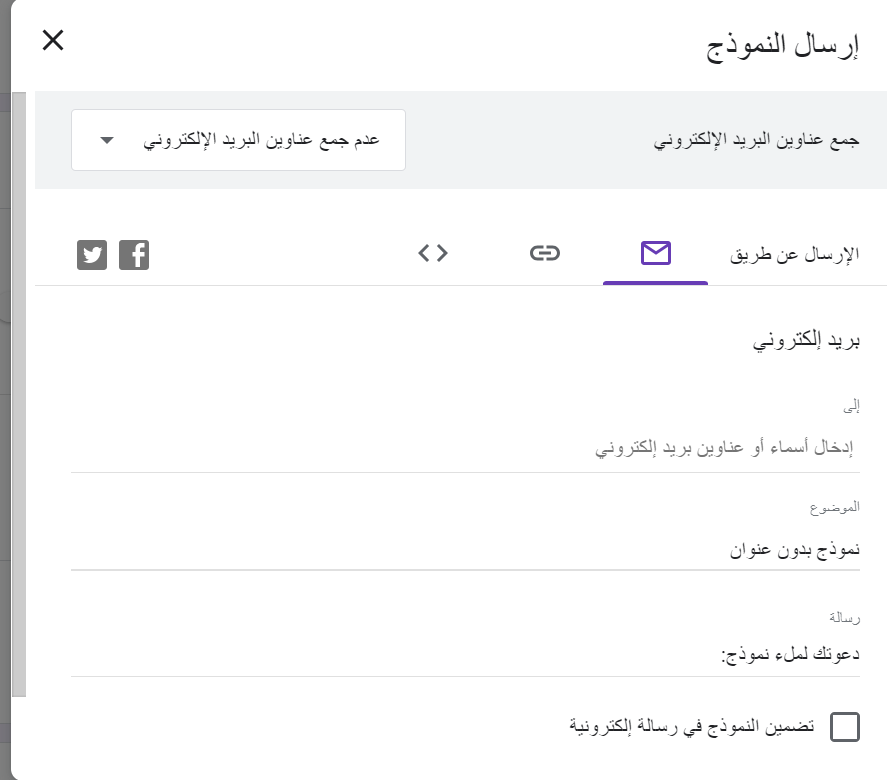Enable تضمين النموذج في رسالة إلكترونية checkbox
The height and width of the screenshot is (780, 887).
844,727
